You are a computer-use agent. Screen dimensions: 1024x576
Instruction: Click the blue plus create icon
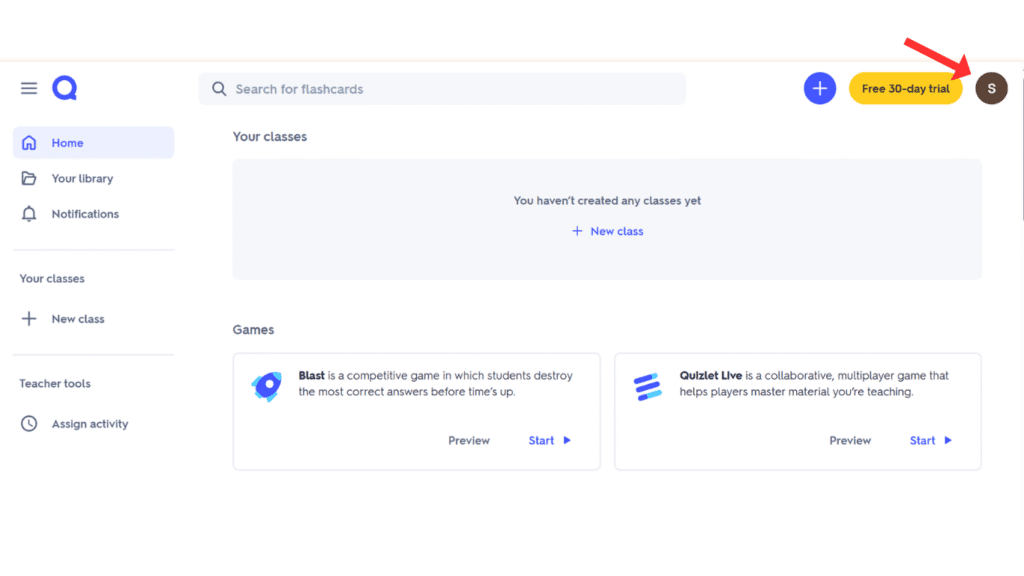[819, 88]
